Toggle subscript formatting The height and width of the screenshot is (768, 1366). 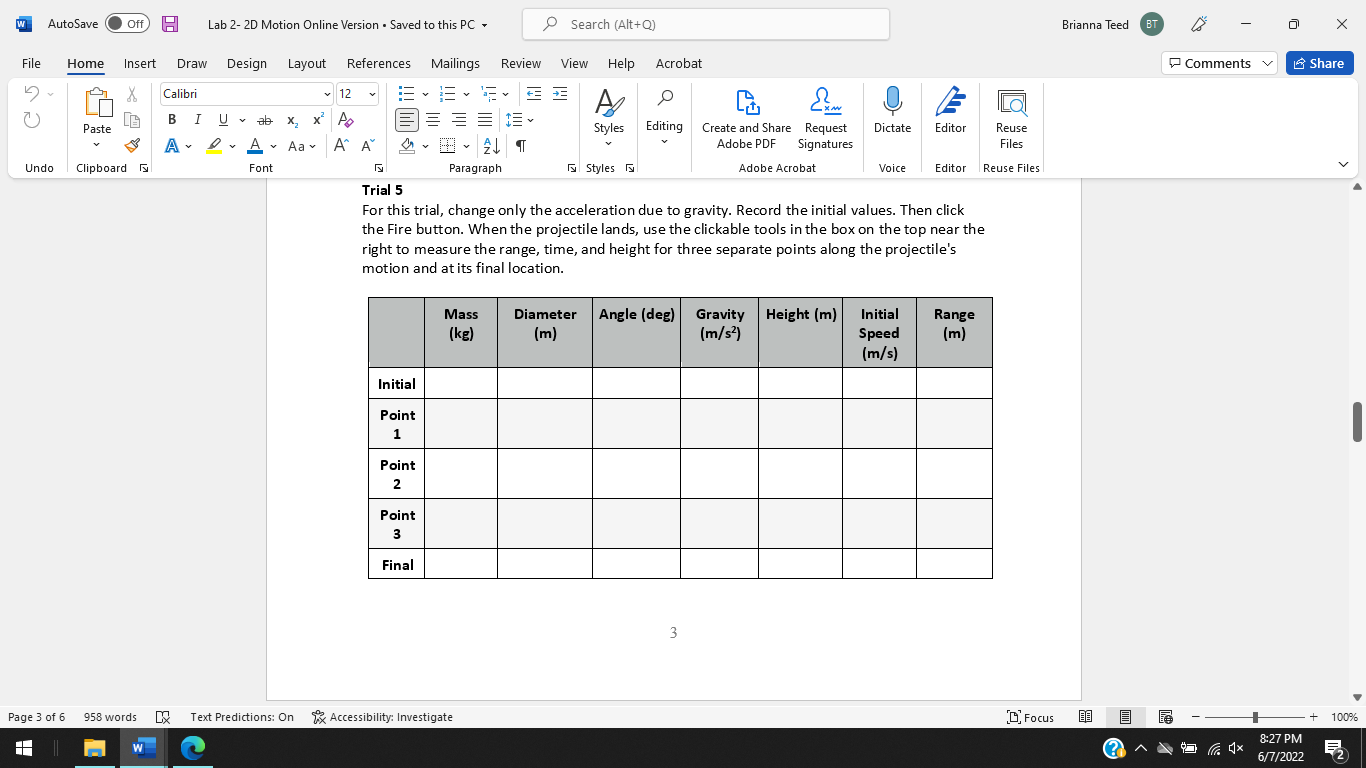(292, 119)
